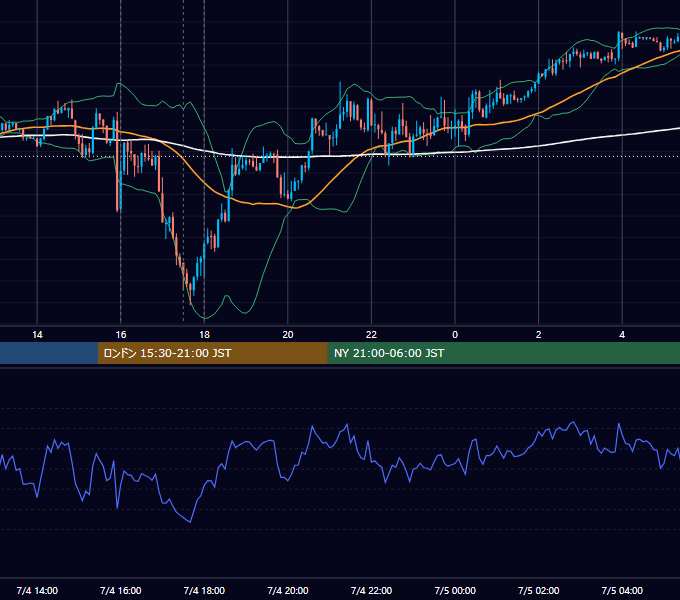Click the 7/4 16:00 time label

point(121,590)
